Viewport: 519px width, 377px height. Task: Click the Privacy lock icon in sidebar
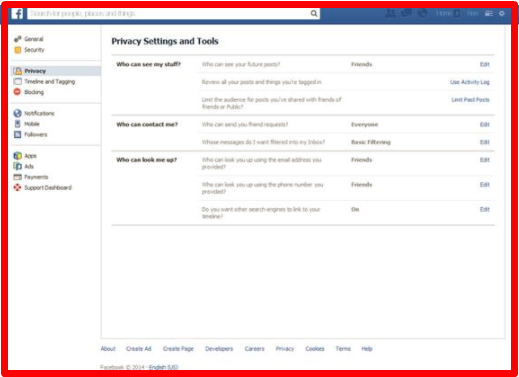pos(18,71)
